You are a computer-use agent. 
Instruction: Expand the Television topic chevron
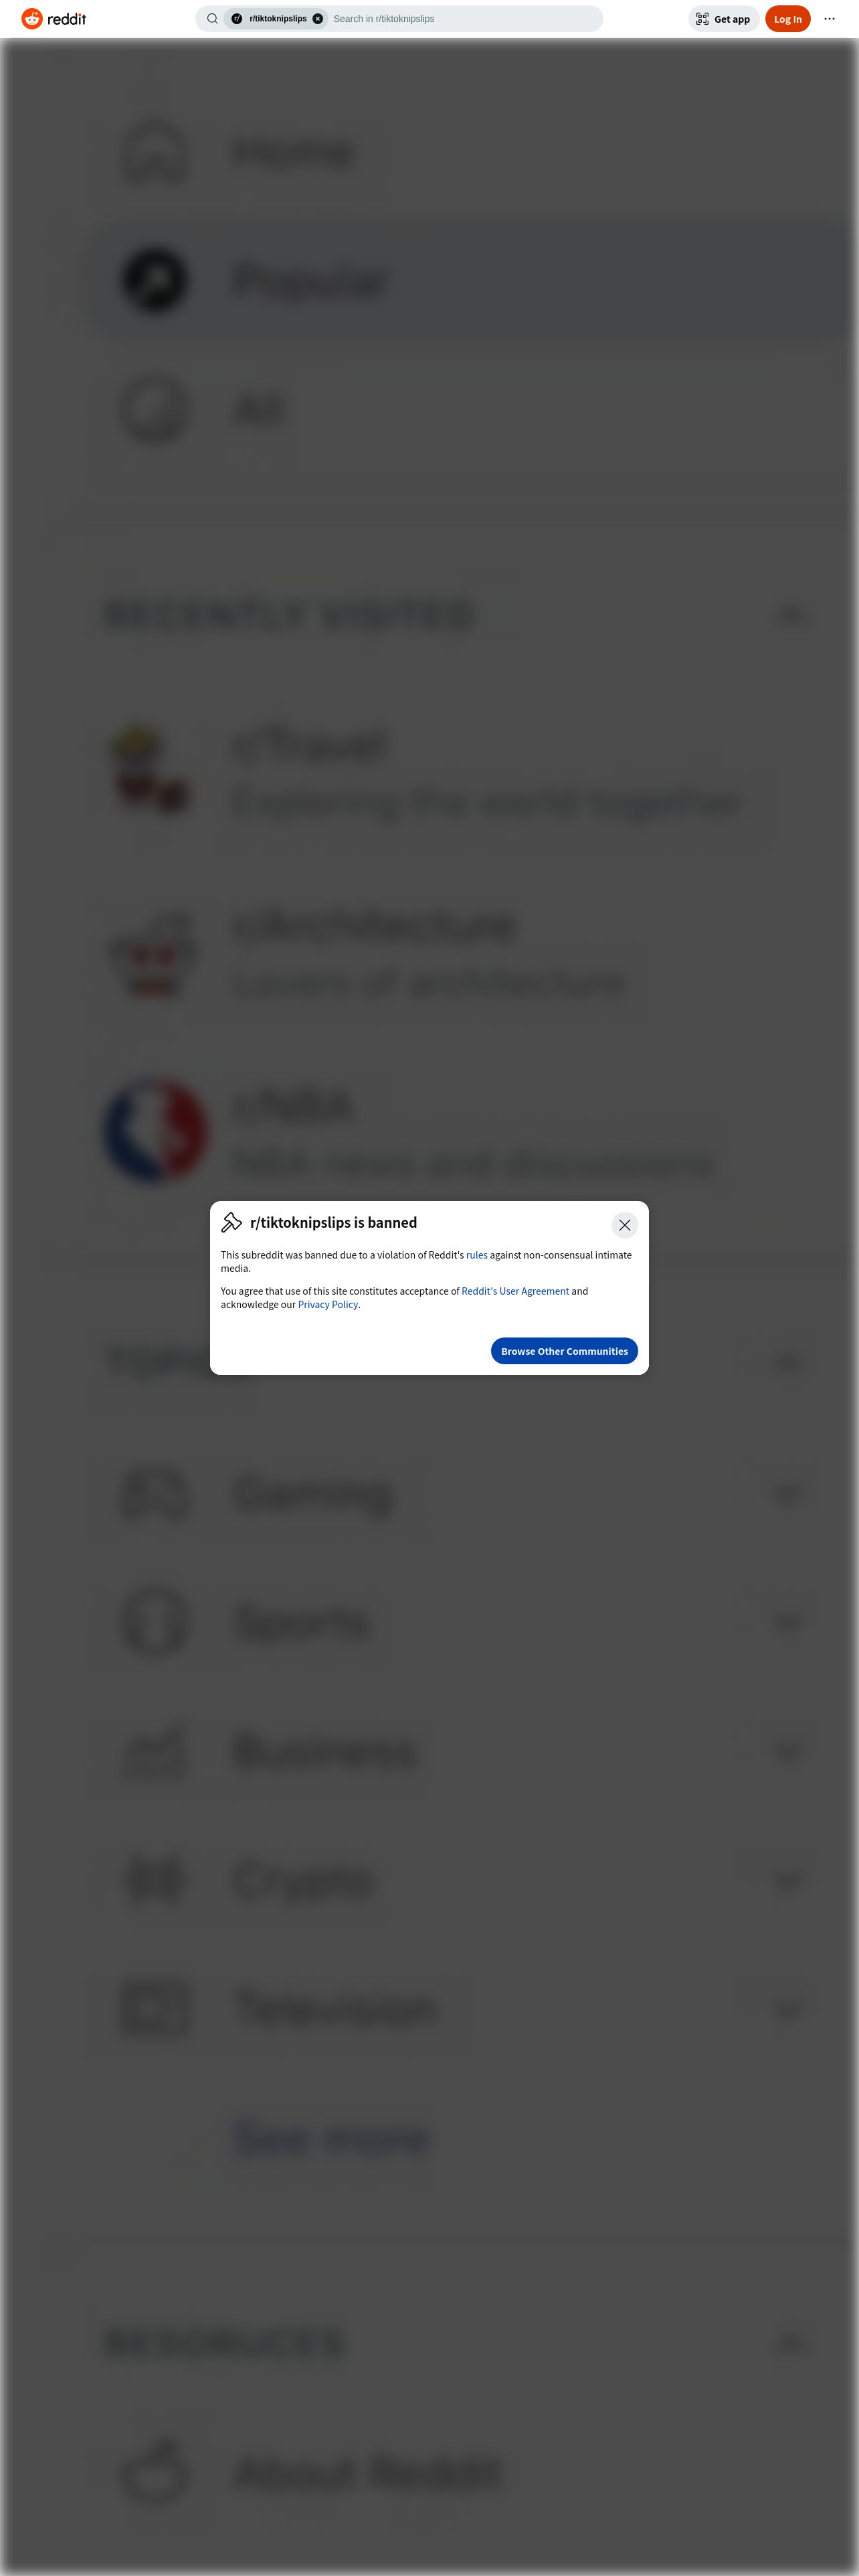tap(788, 2008)
